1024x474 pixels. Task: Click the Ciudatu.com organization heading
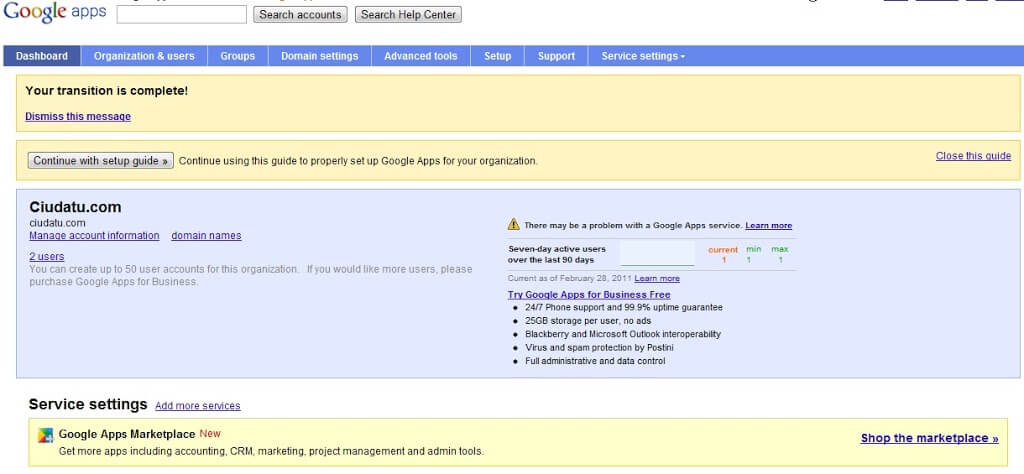(75, 207)
